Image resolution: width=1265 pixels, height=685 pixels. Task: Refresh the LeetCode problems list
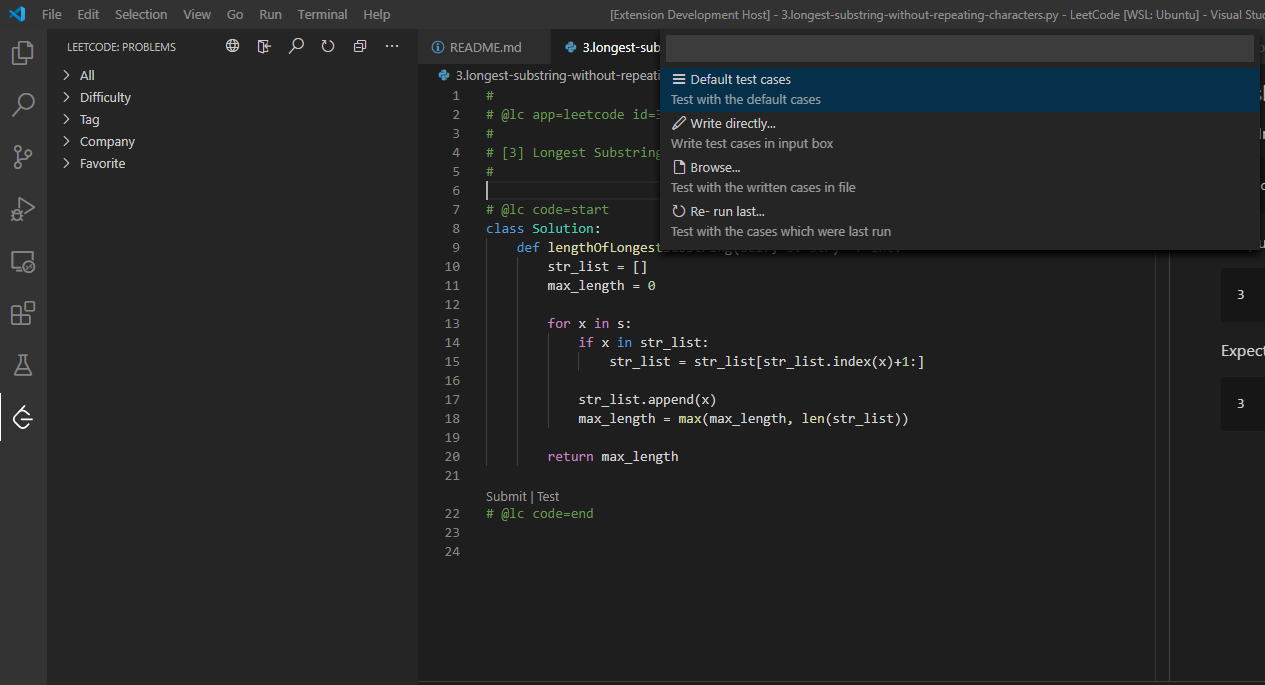pyautogui.click(x=328, y=46)
